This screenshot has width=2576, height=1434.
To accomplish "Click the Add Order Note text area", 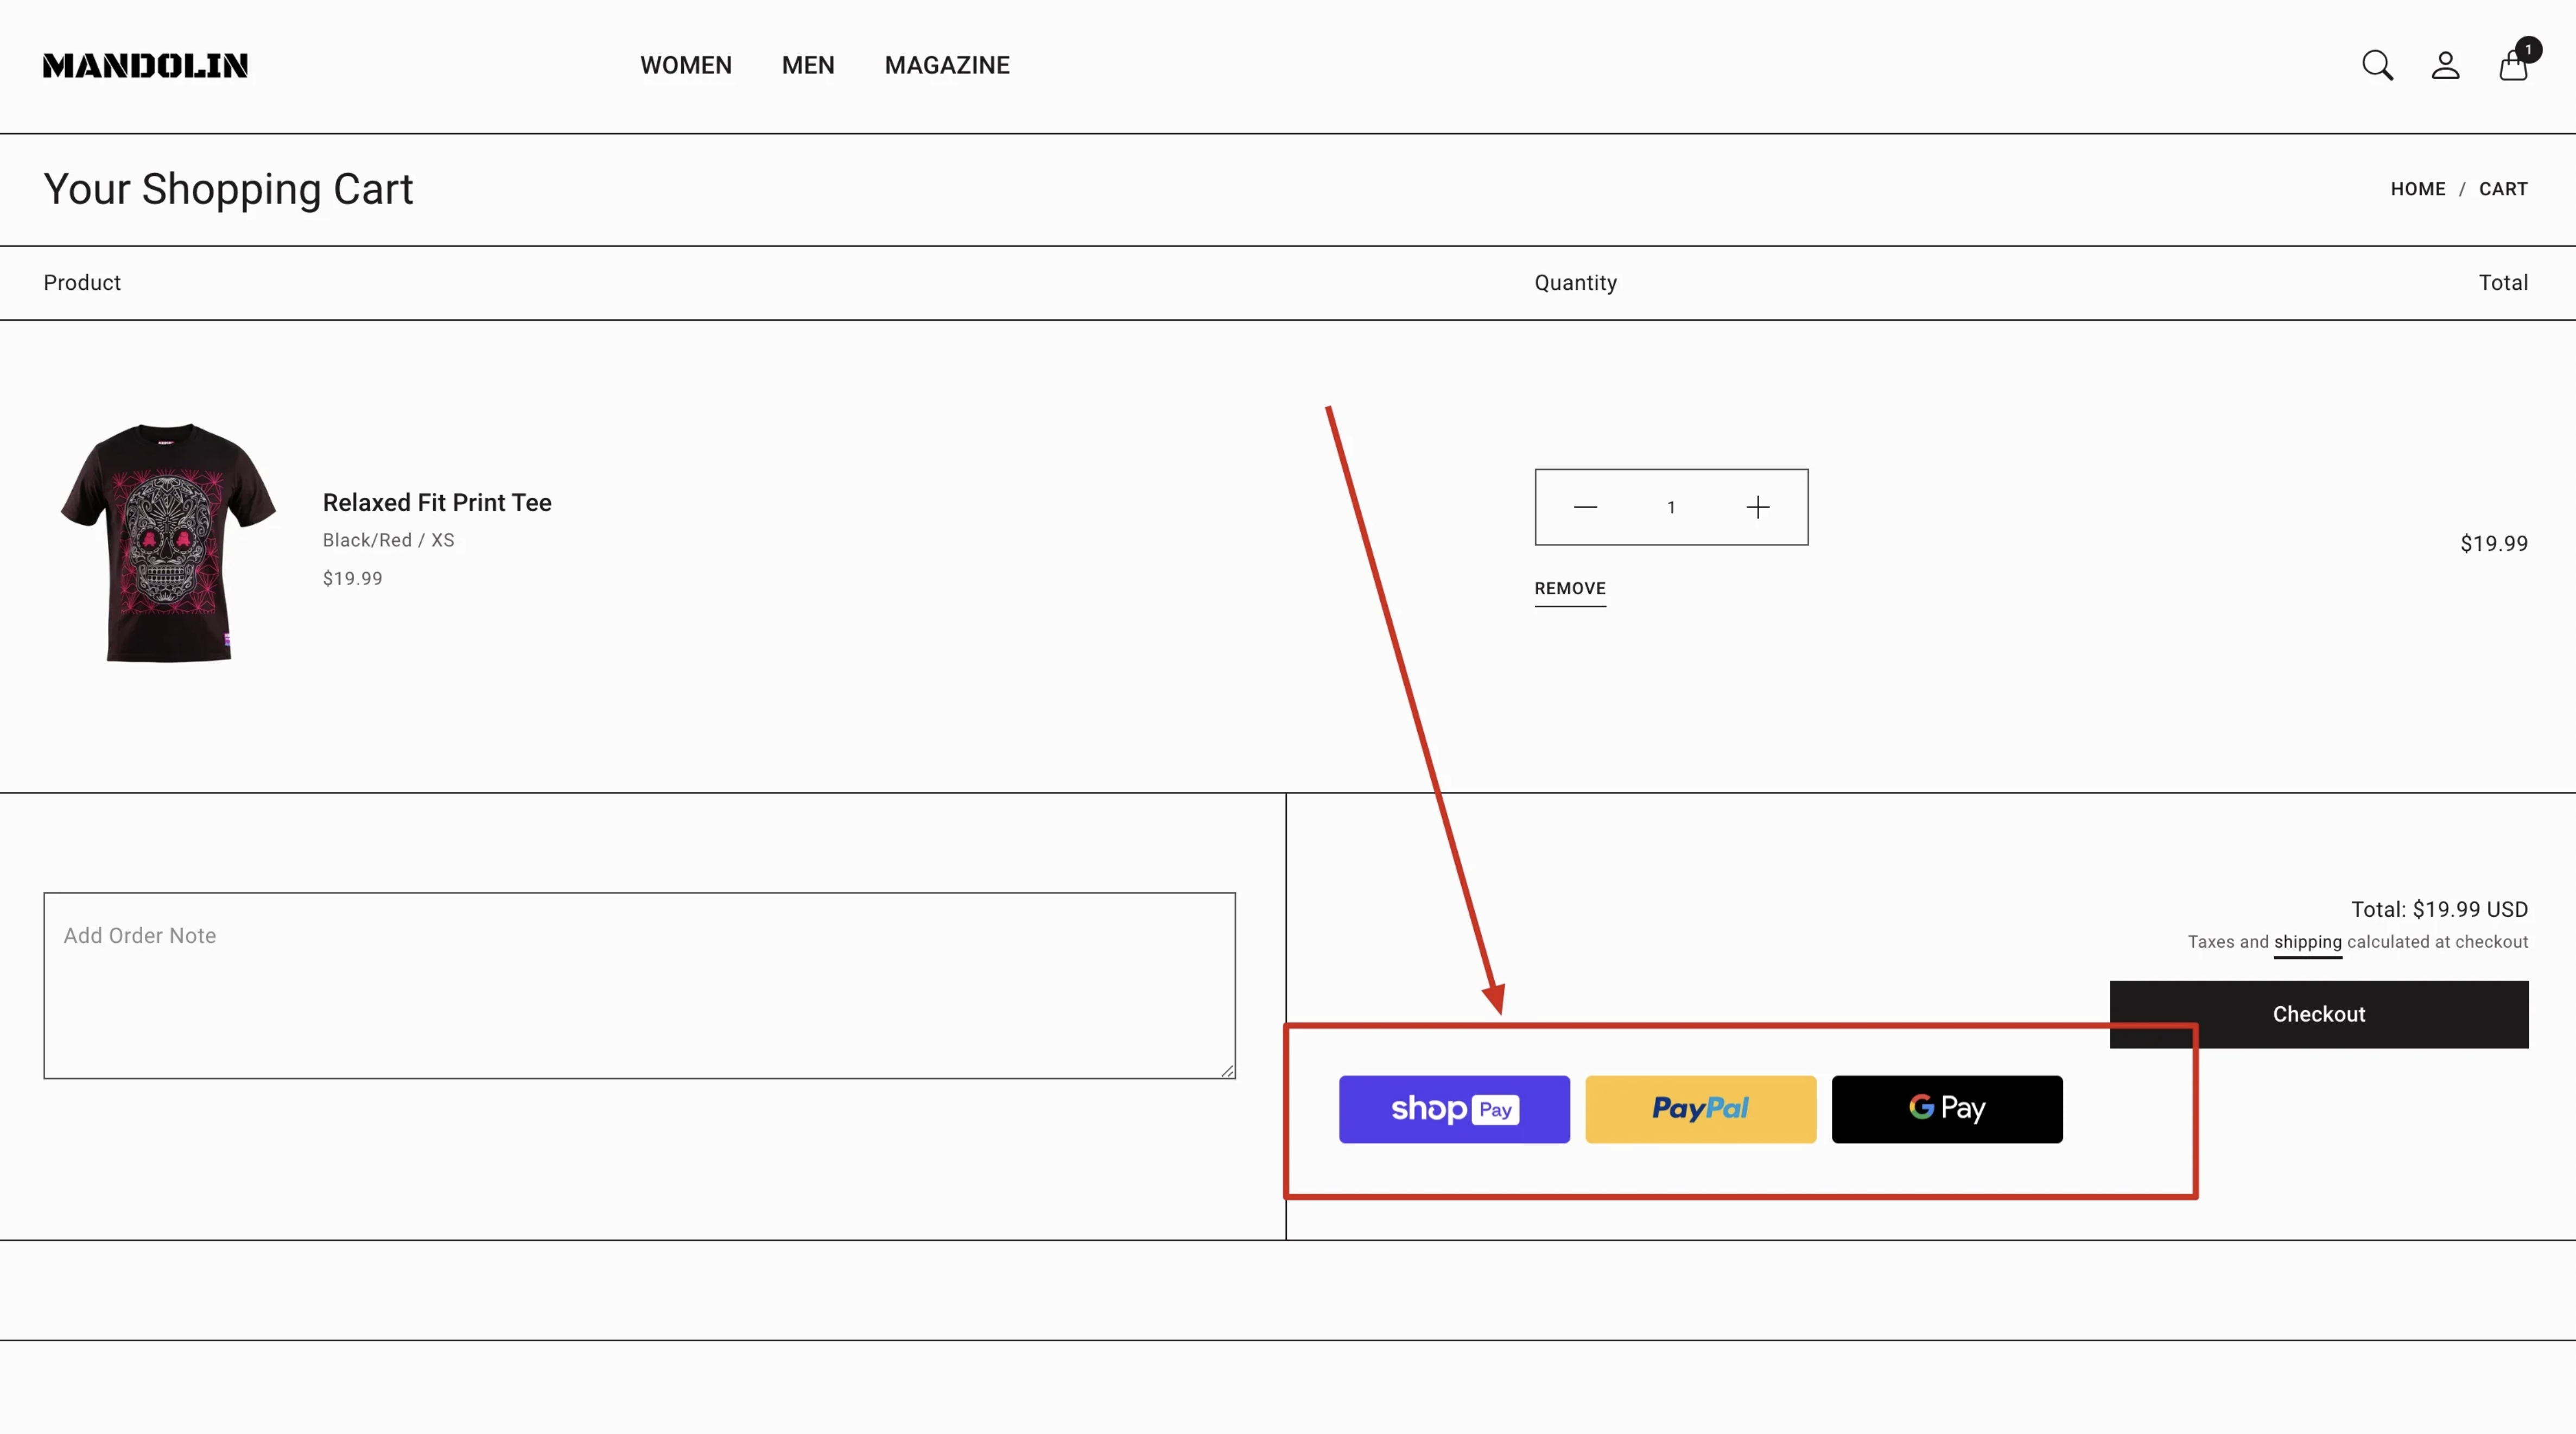I will coord(639,985).
